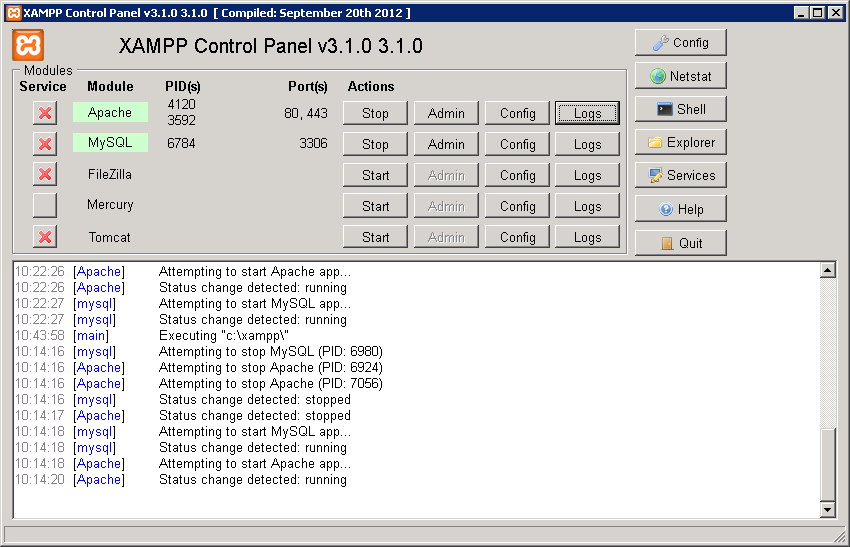Open Config via the wrench button
The width and height of the screenshot is (850, 547).
[680, 43]
